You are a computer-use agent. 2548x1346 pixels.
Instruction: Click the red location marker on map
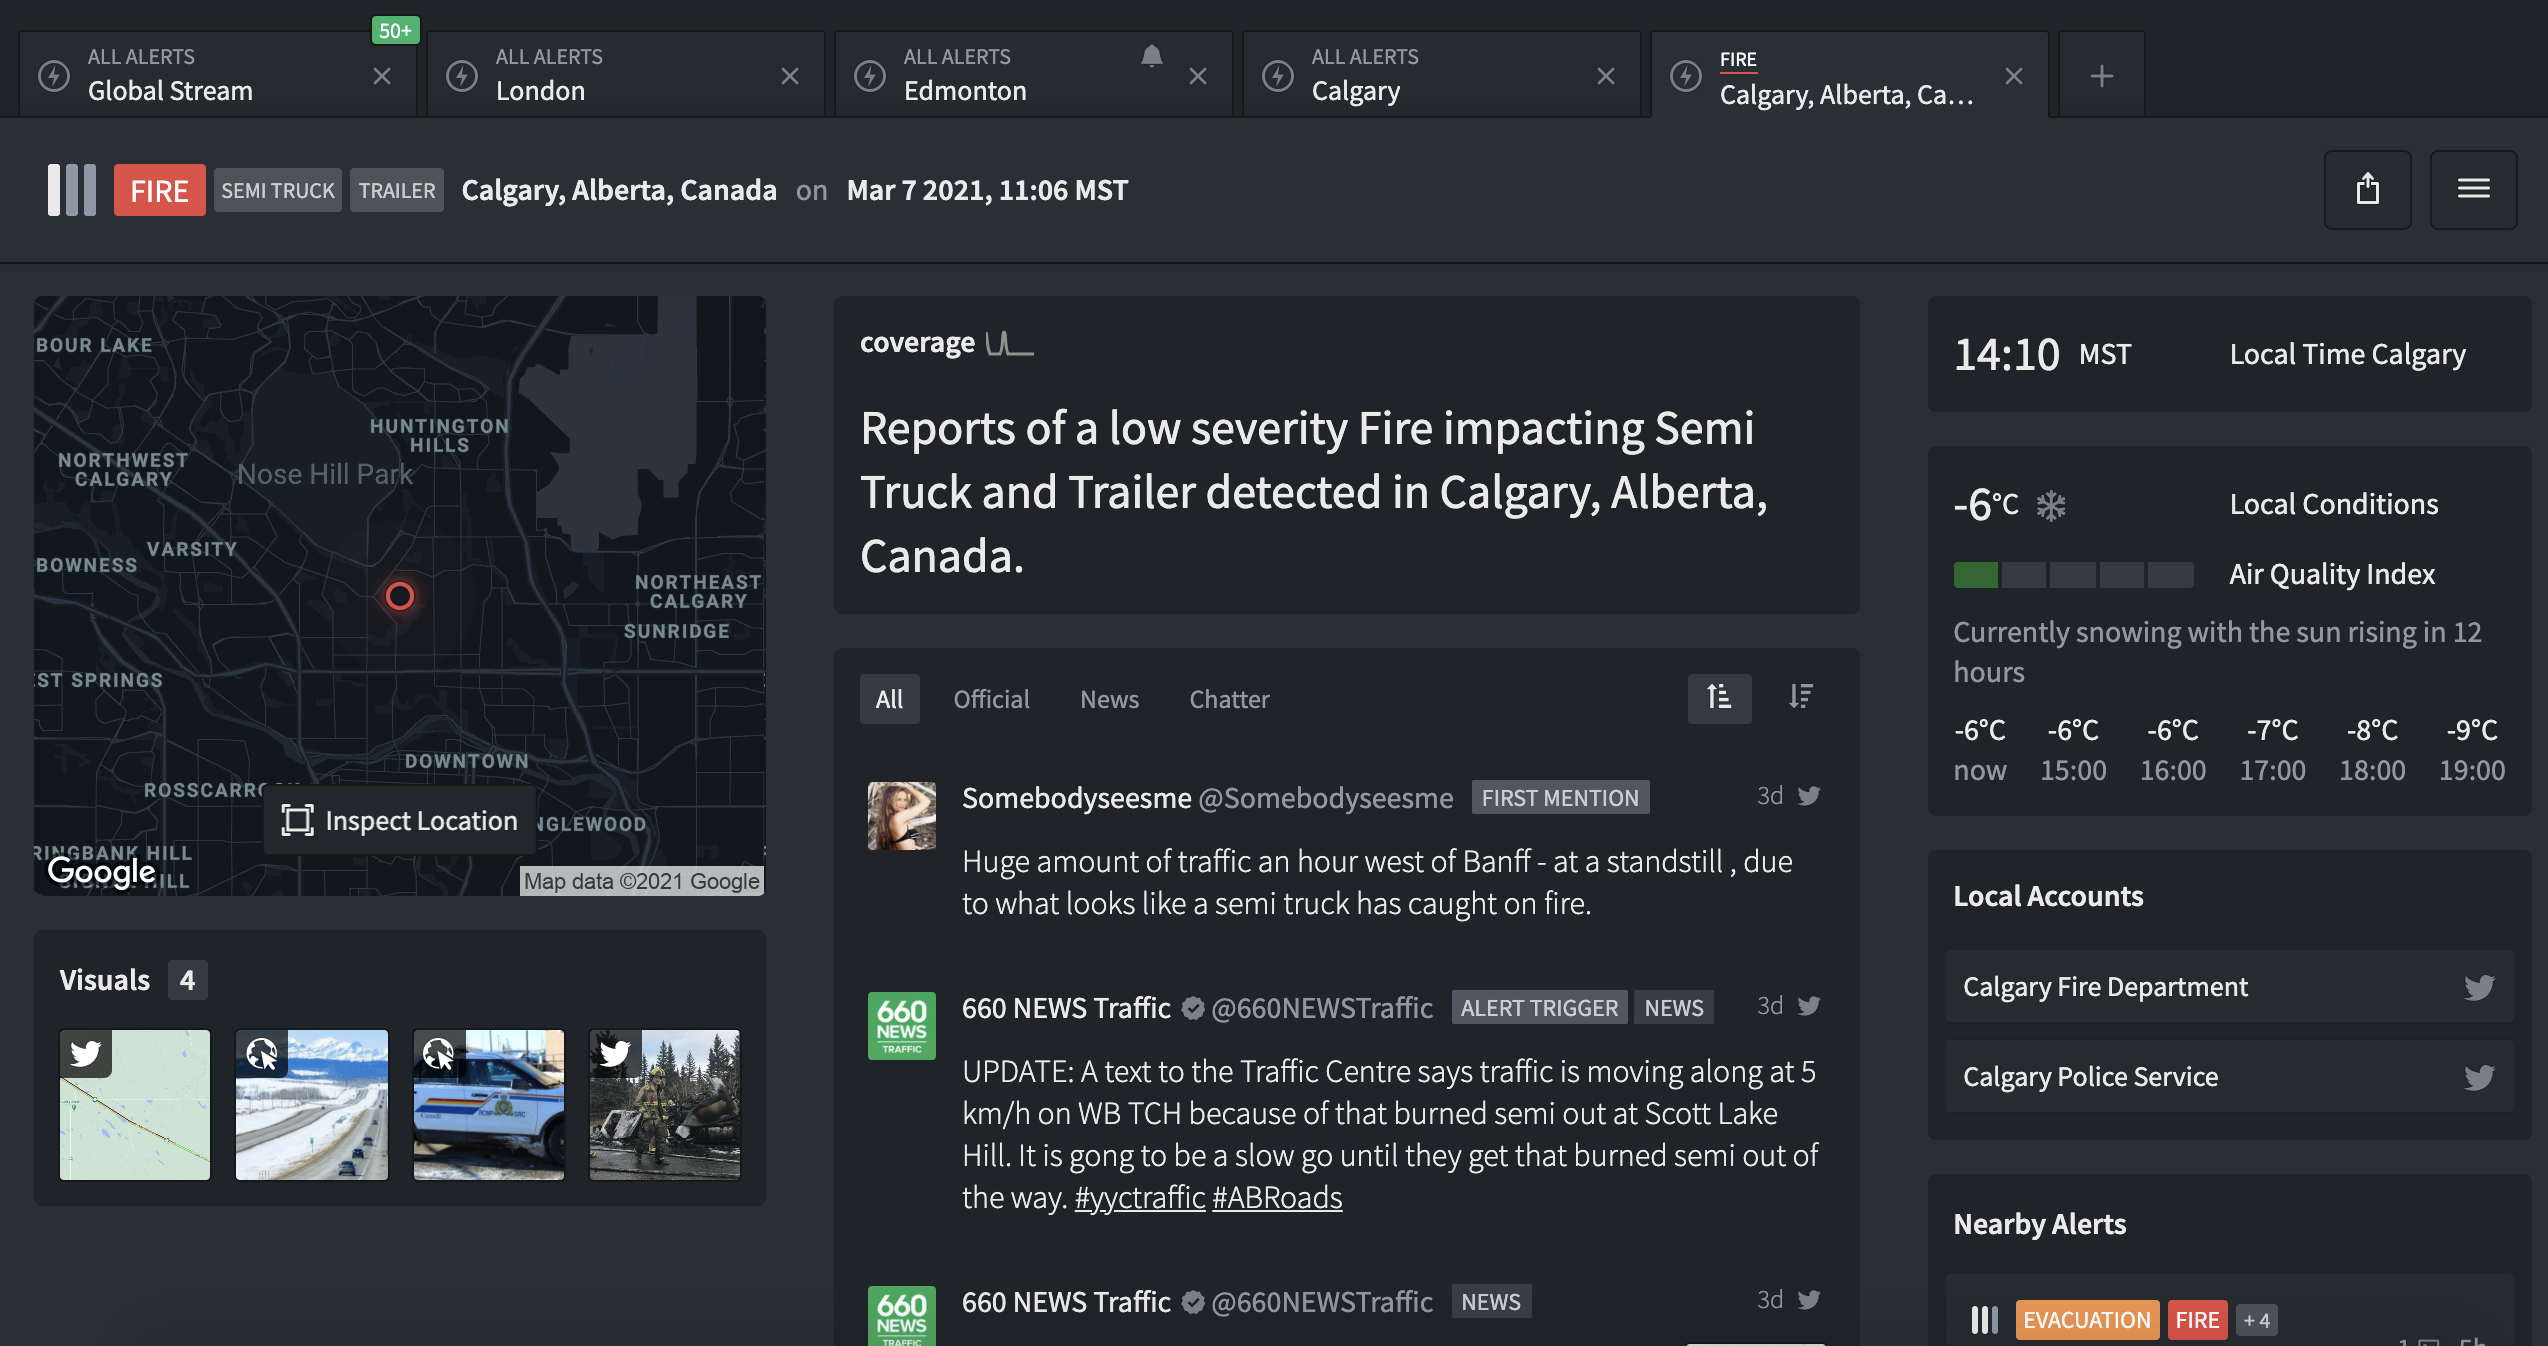pos(400,596)
